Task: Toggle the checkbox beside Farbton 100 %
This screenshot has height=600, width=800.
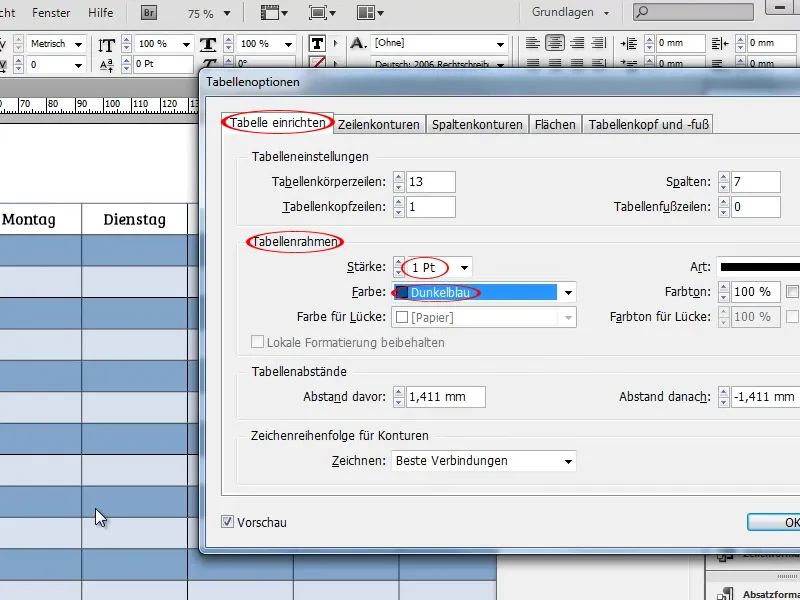Action: point(792,291)
